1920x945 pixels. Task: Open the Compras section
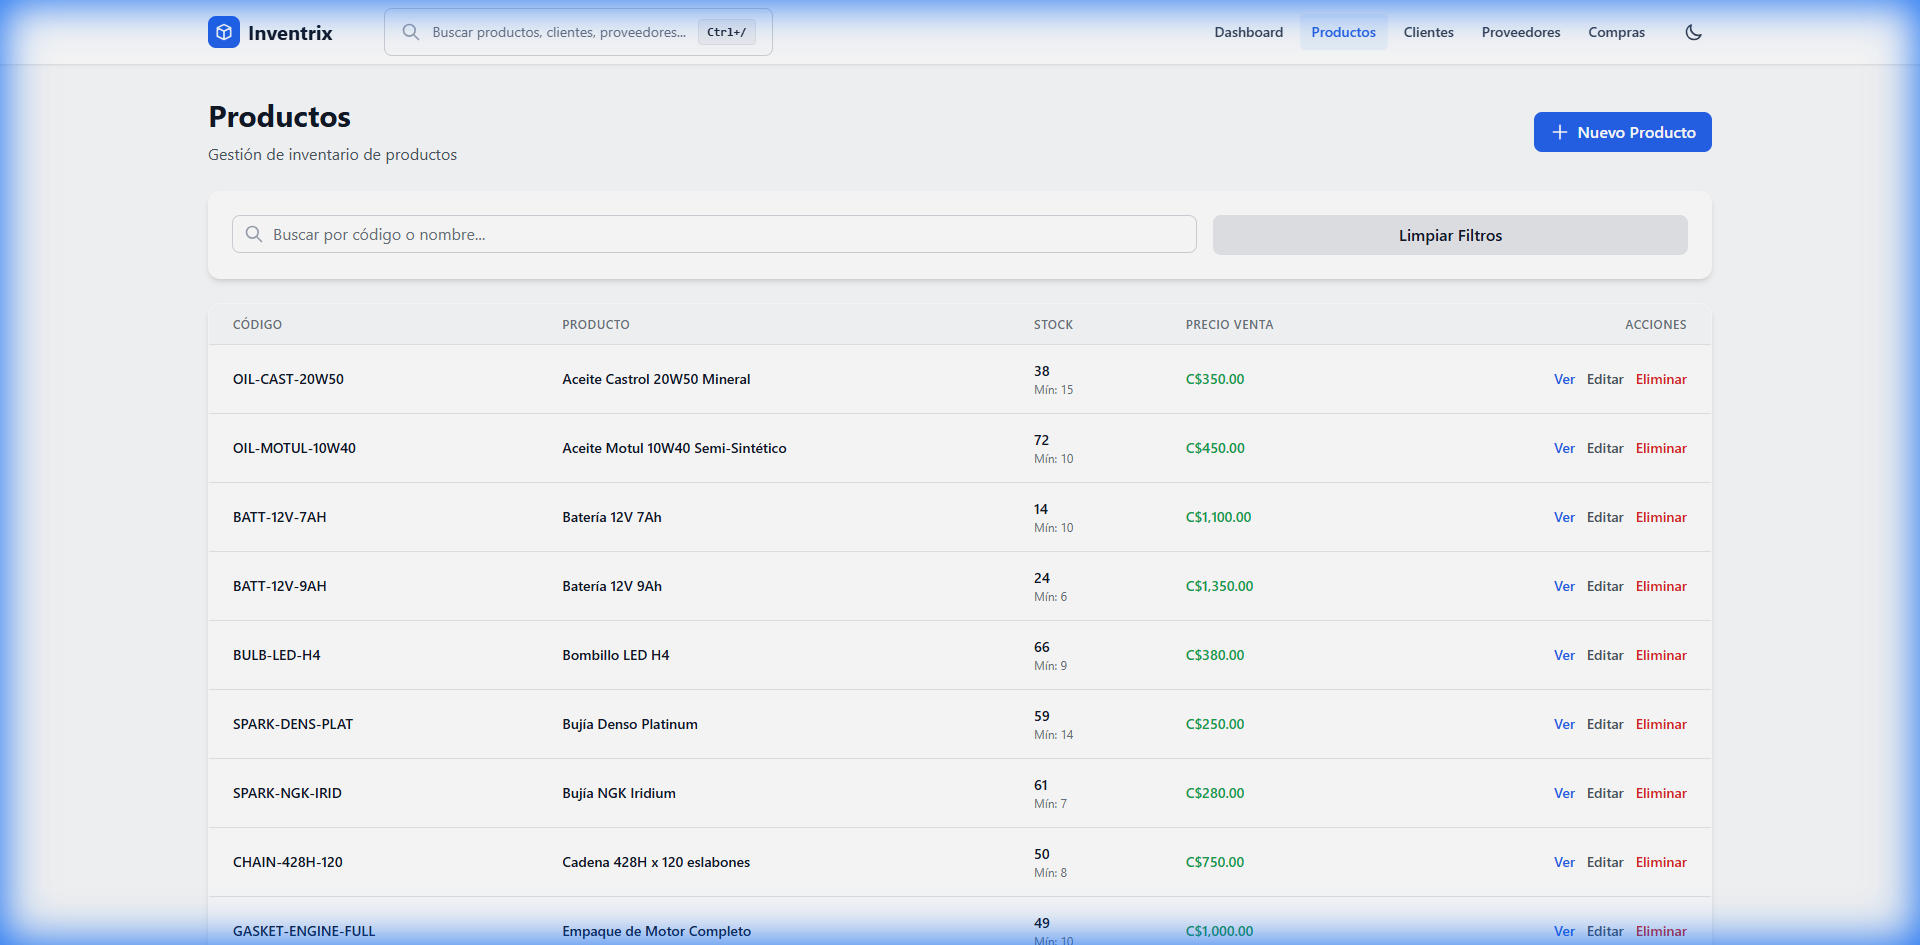[x=1616, y=32]
